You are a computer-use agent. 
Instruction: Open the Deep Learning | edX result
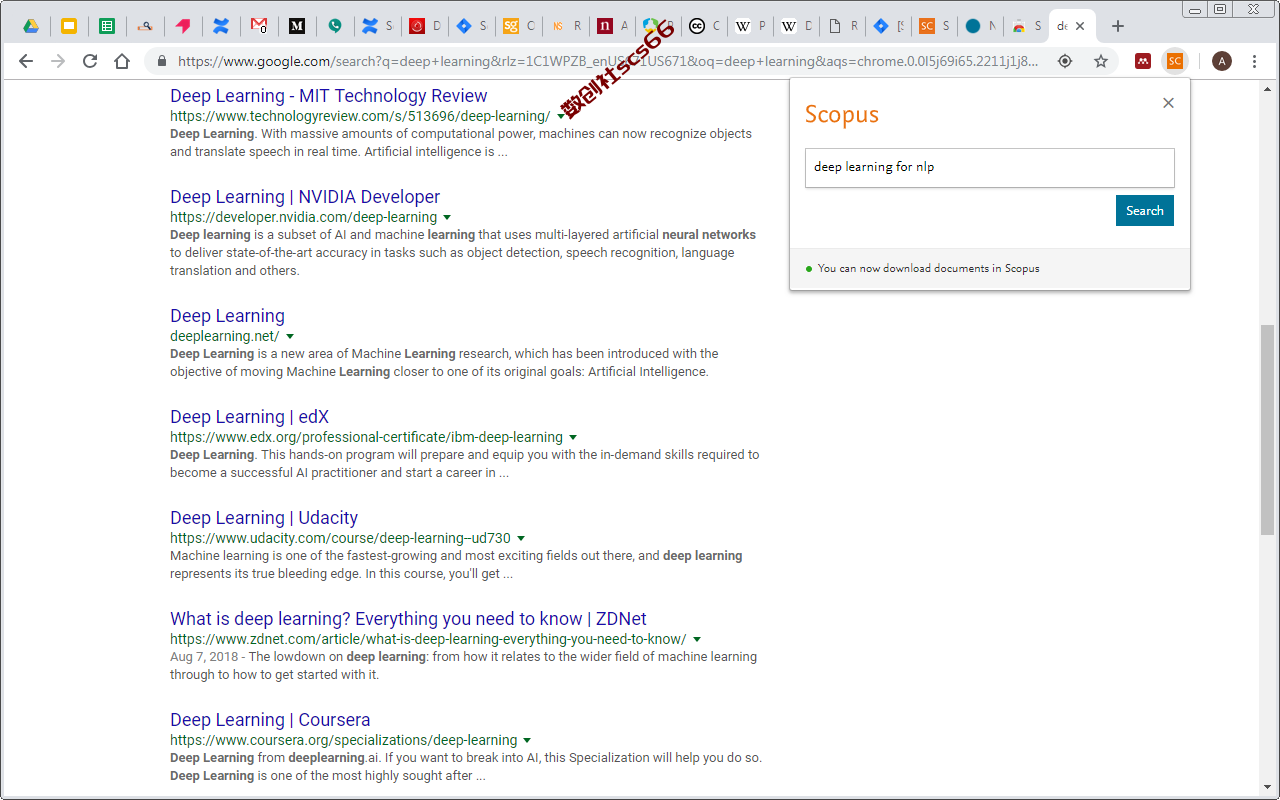click(249, 417)
